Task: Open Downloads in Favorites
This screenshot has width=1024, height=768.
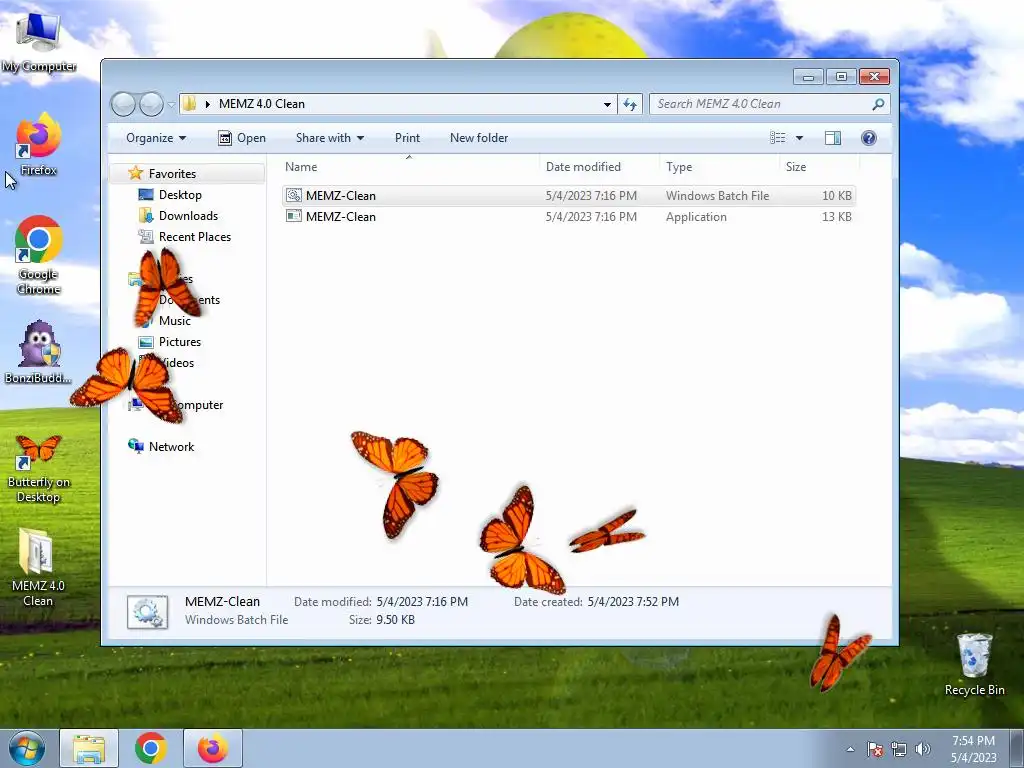Action: click(188, 216)
